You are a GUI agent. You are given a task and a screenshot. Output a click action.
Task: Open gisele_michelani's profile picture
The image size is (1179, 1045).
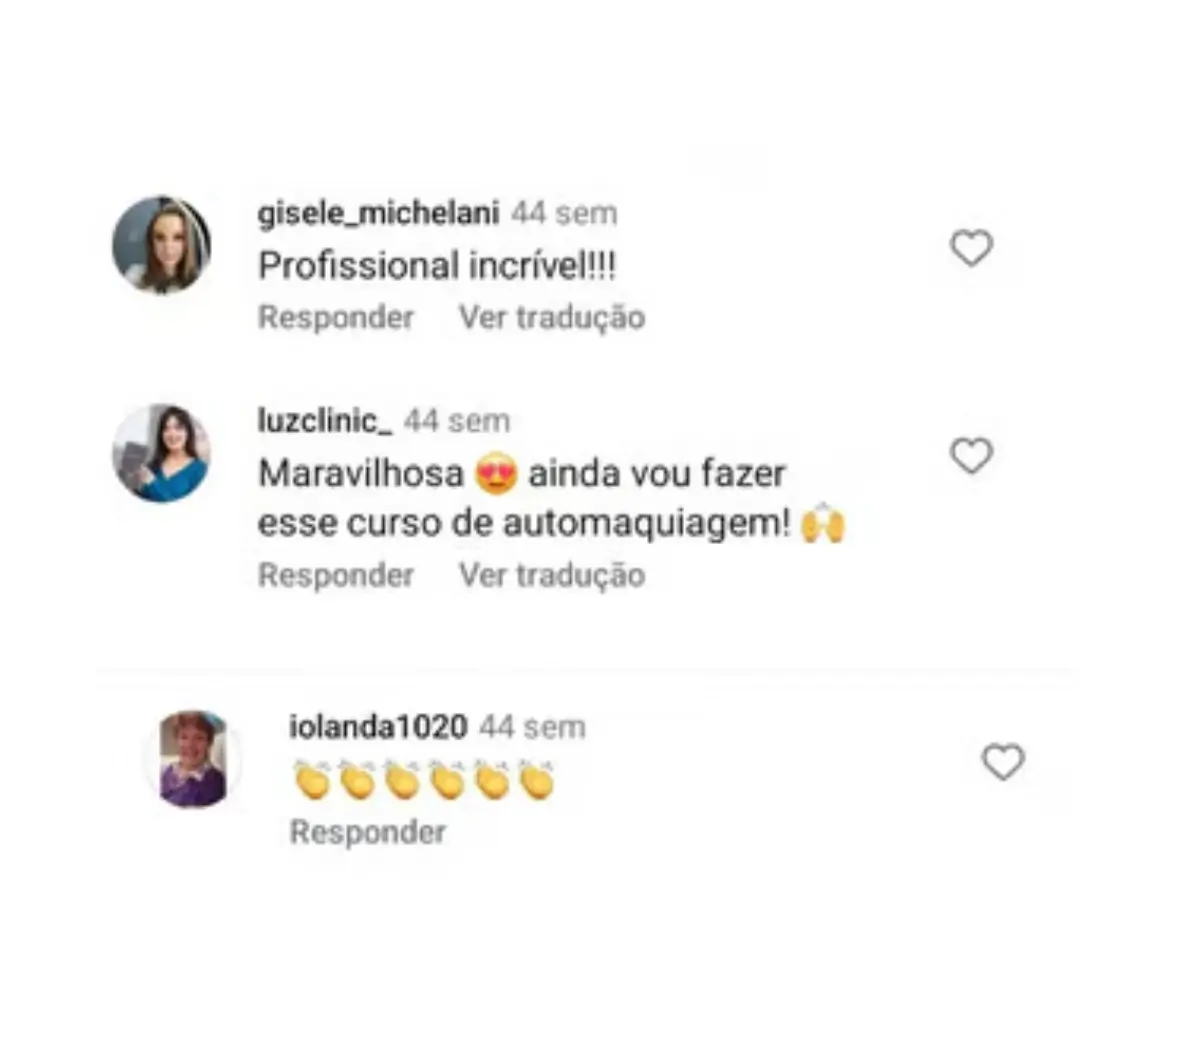(162, 245)
